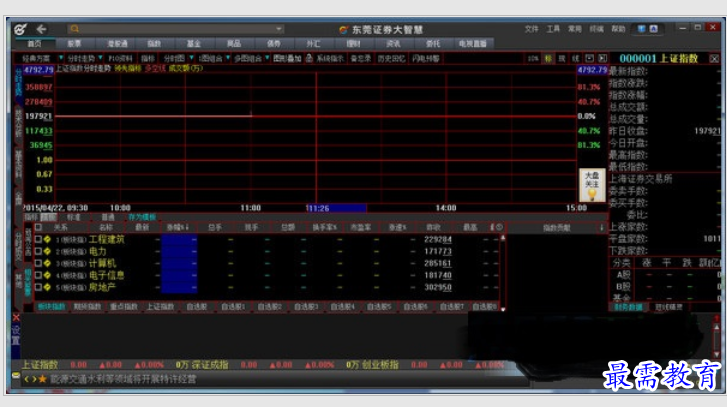Open the search box dropdown arrow
Viewport: 727px width, 407px height.
tap(279, 29)
